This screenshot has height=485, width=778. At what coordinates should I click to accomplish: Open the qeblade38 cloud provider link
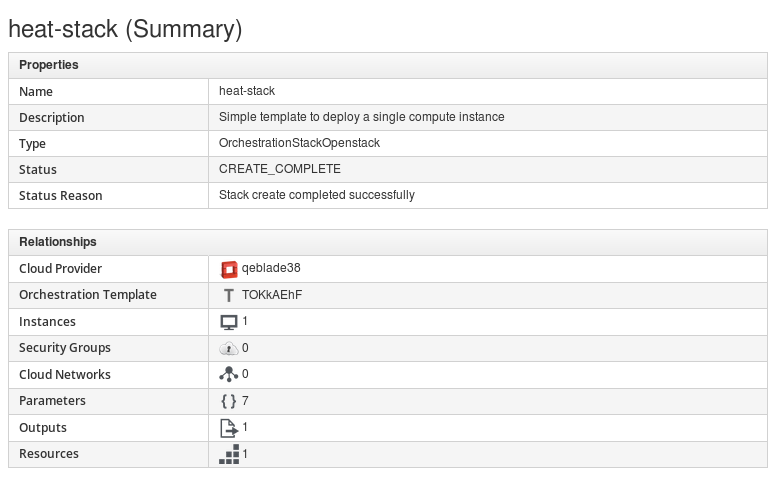pyautogui.click(x=271, y=268)
